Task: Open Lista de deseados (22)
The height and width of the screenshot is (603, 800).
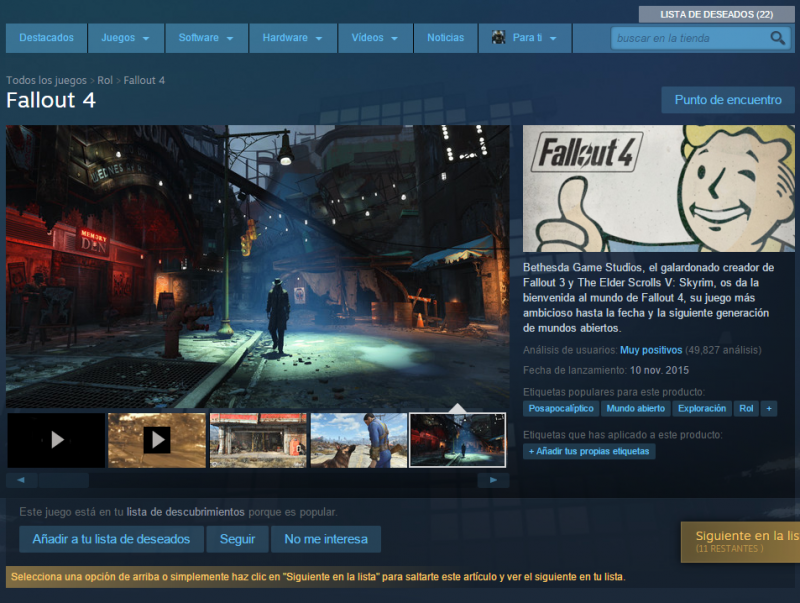Action: 716,14
